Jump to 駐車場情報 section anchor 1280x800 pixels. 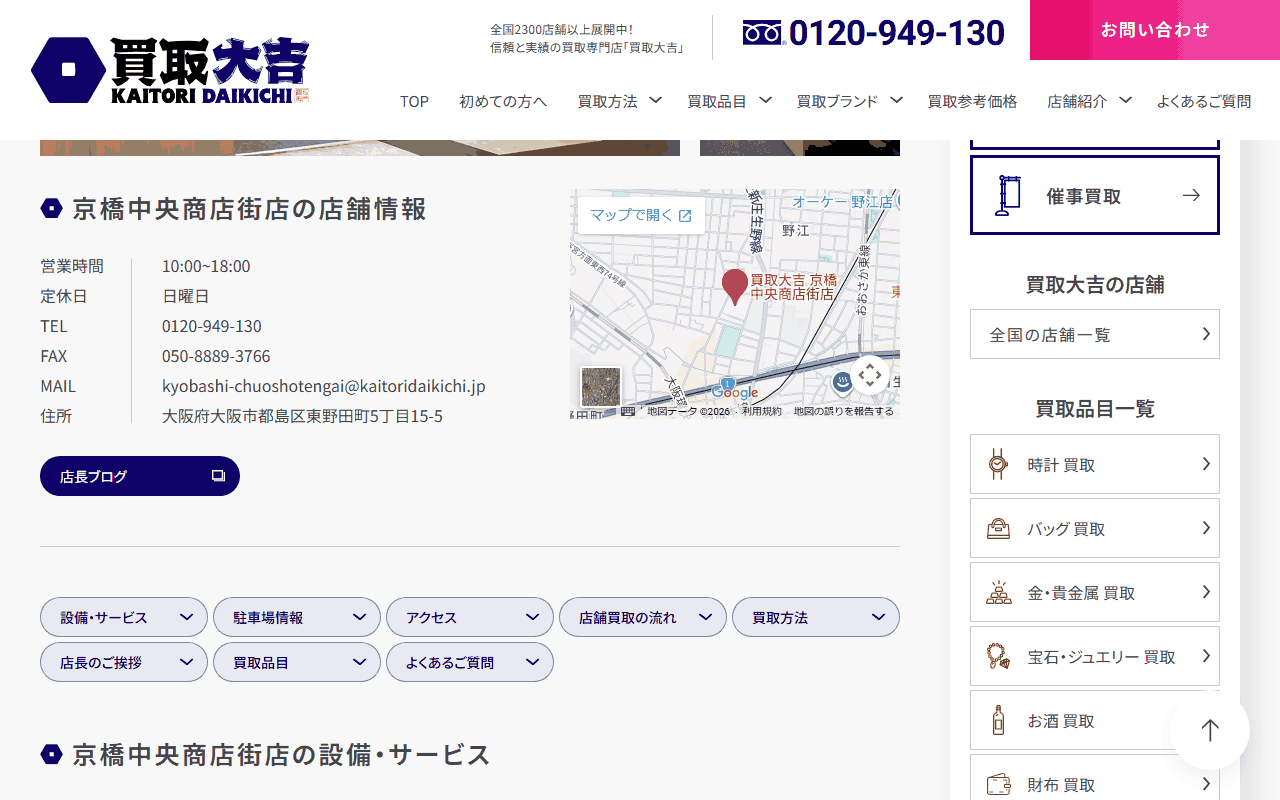(x=297, y=617)
